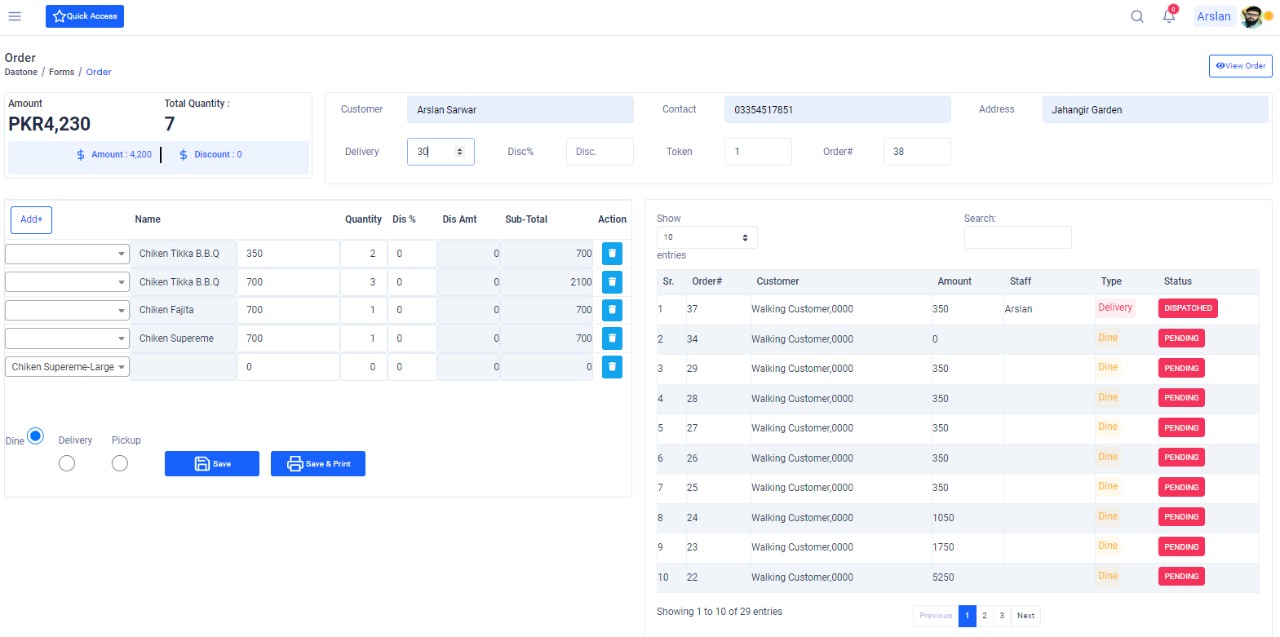This screenshot has height=637, width=1280.
Task: Remove the first Chiken Tikka B.B.Q row
Action: point(612,254)
